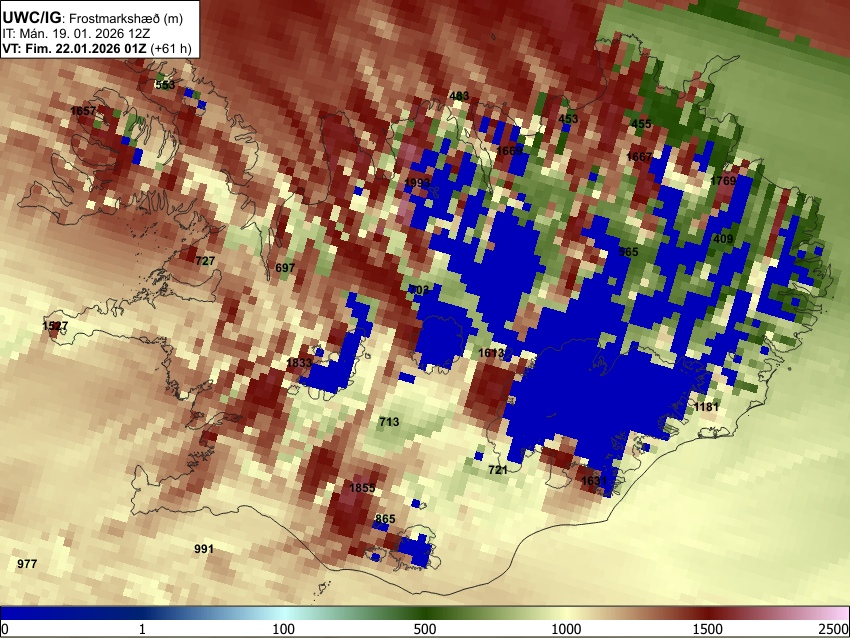The image size is (850, 638).
Task: Select the 'VT: Fim. 22.01.2026 01Z (+61 h)' line
Action: click(96, 48)
